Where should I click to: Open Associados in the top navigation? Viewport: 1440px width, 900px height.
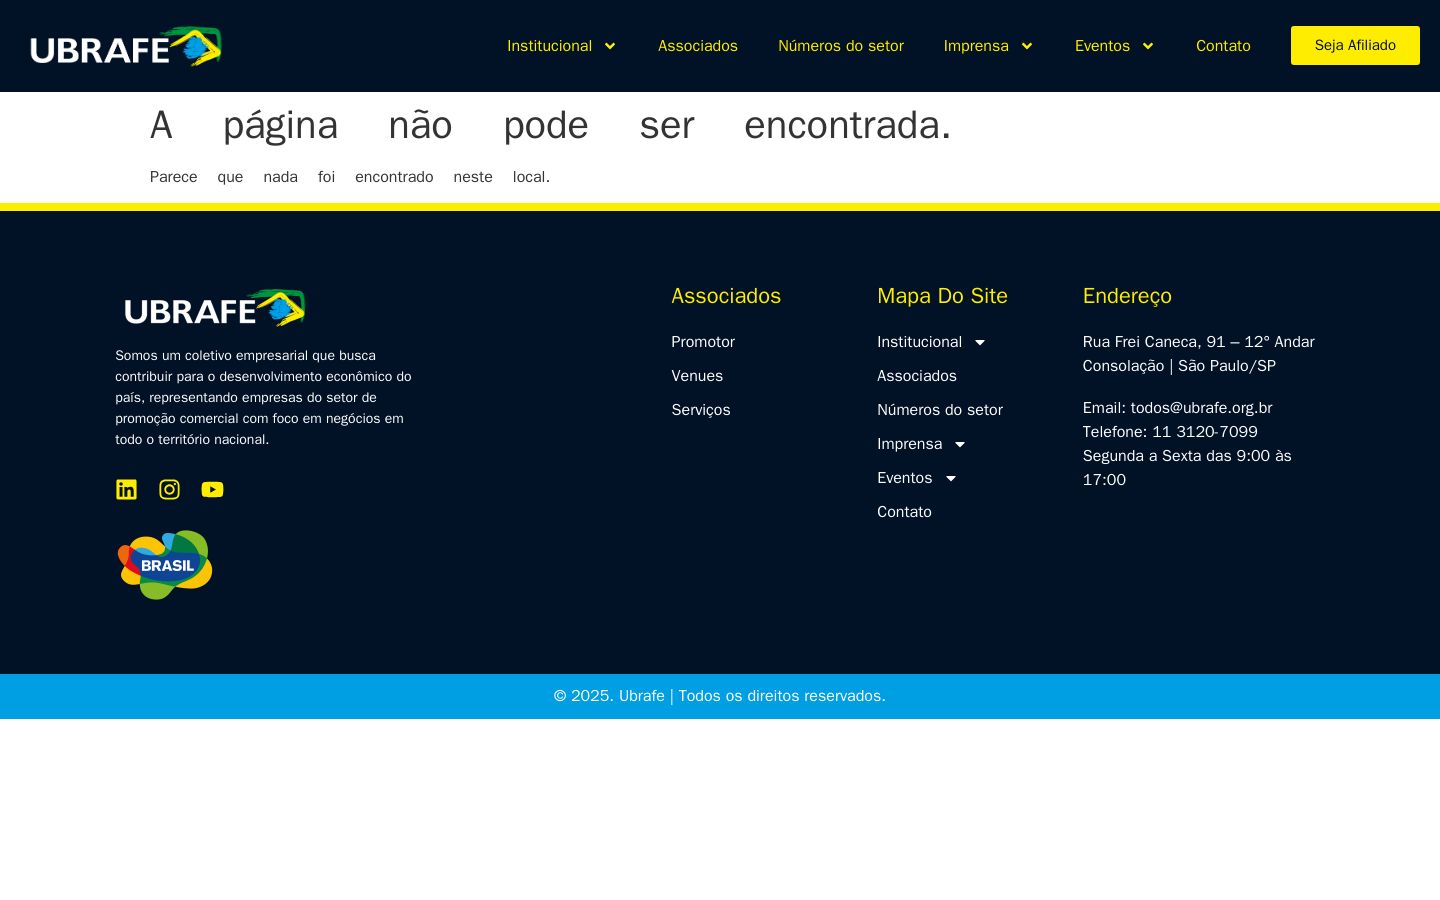(698, 46)
